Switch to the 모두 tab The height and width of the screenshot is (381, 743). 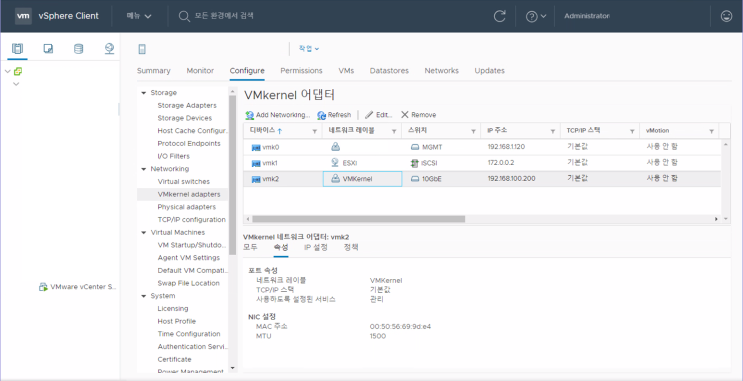(250, 247)
